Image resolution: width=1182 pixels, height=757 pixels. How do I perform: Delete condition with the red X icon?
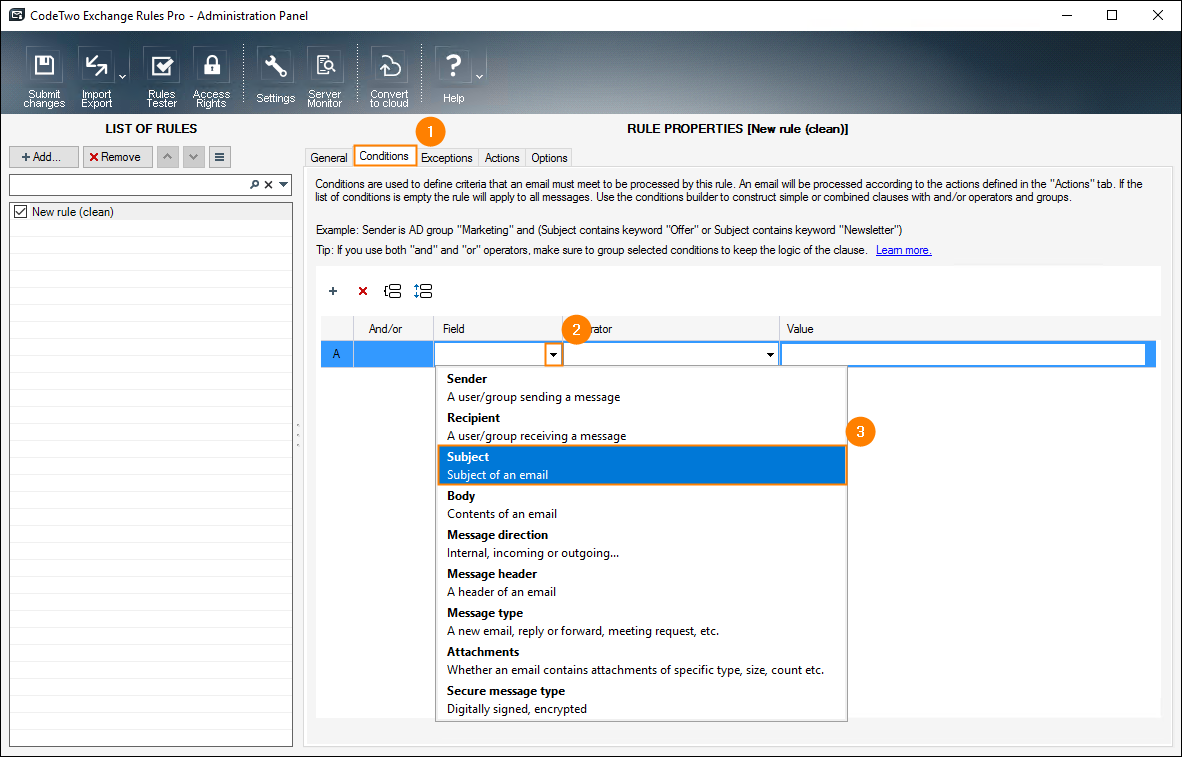(363, 291)
